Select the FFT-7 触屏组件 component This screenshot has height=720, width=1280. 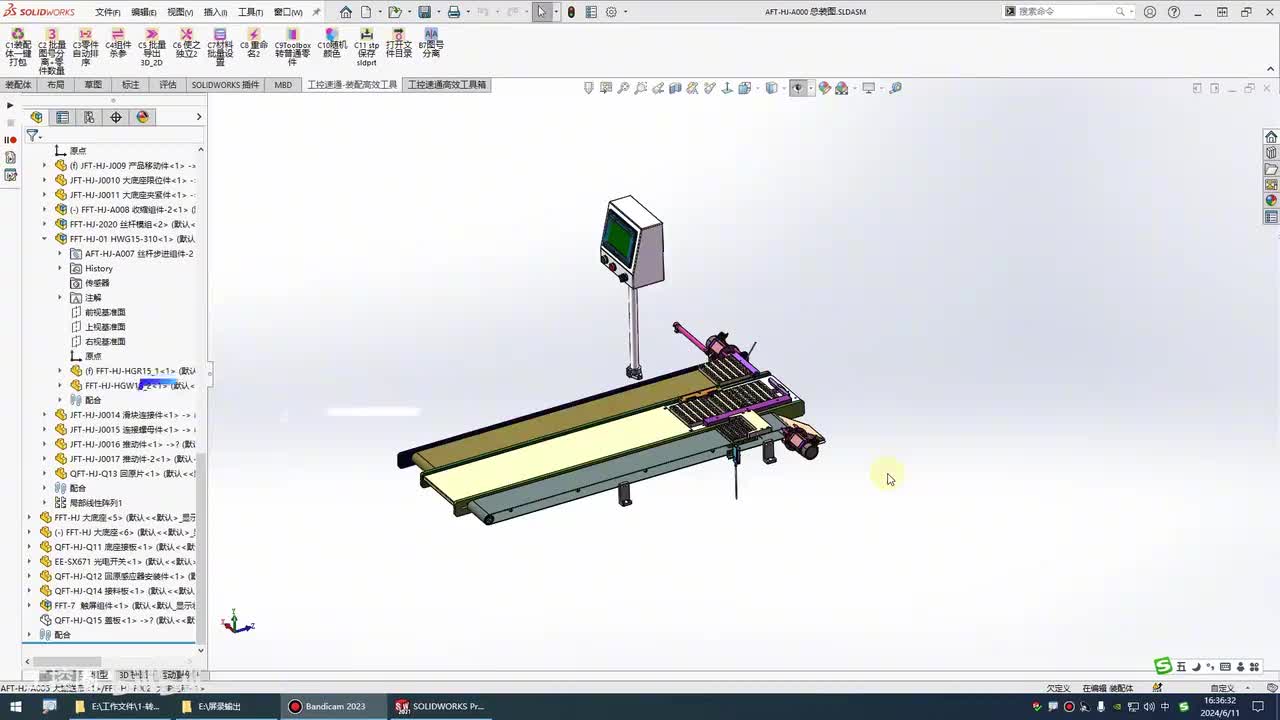tap(118, 606)
